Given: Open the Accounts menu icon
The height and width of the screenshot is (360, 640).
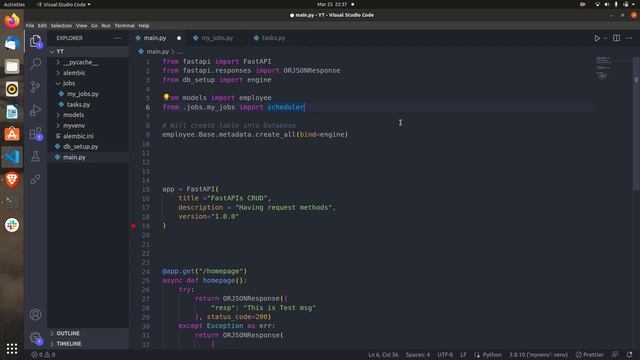Looking at the screenshot, I should (36, 315).
